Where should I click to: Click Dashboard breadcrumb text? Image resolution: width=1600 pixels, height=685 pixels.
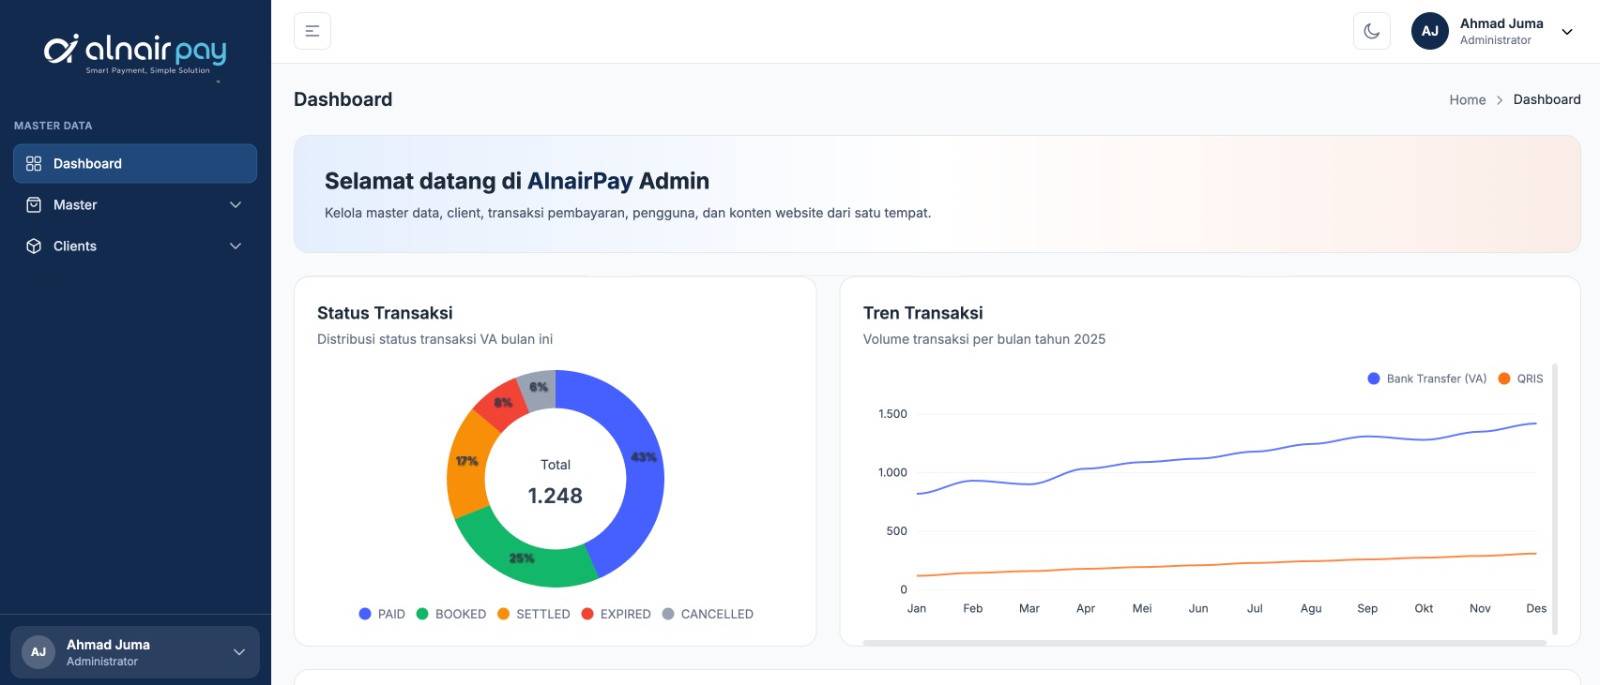tap(1547, 100)
